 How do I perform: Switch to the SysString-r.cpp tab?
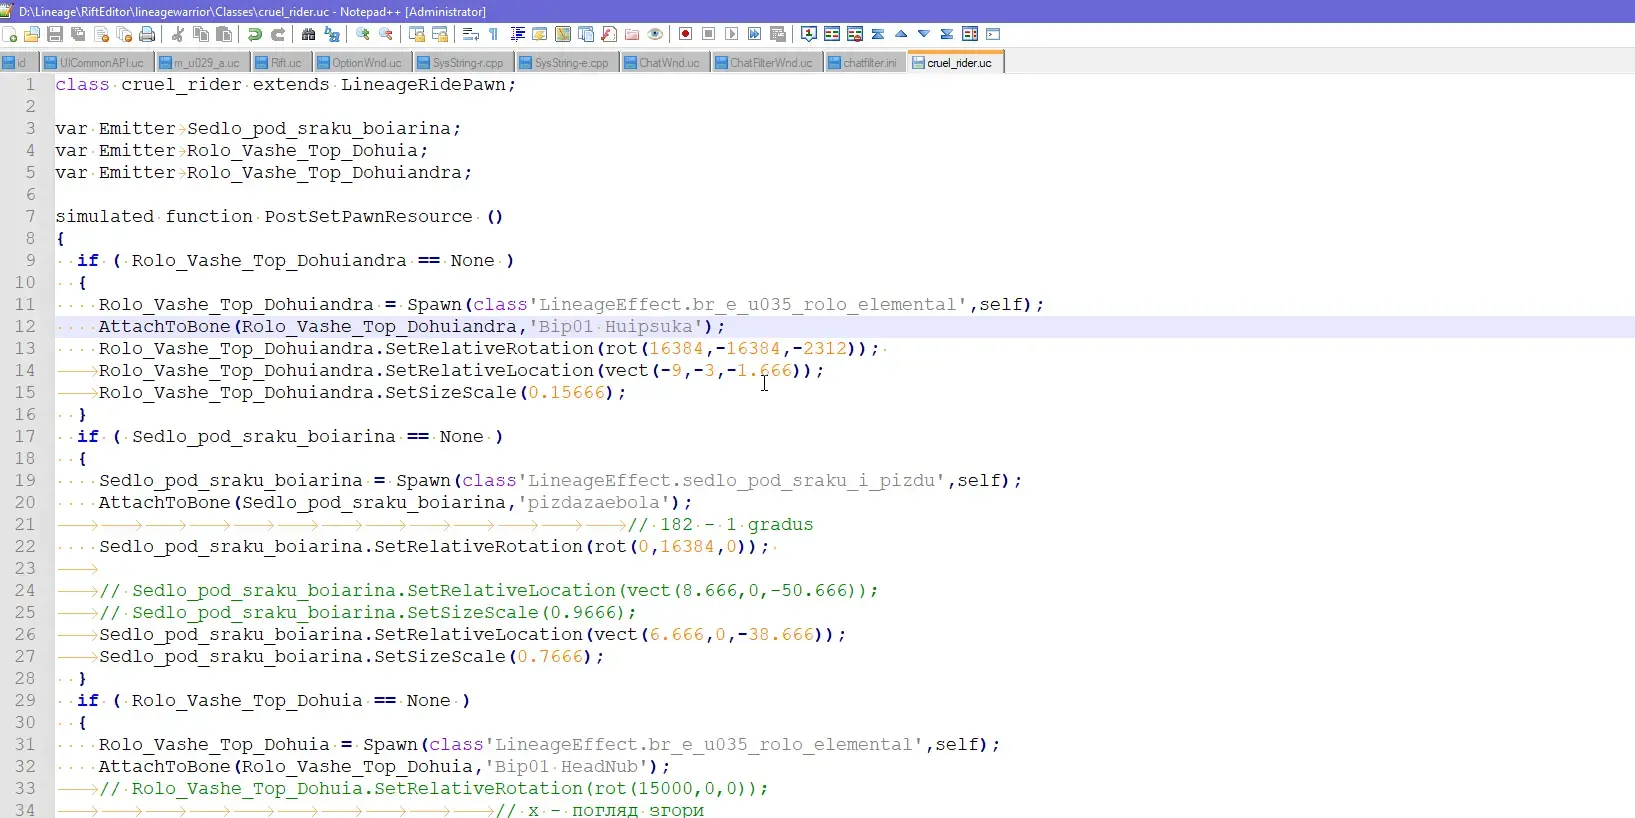pyautogui.click(x=463, y=62)
